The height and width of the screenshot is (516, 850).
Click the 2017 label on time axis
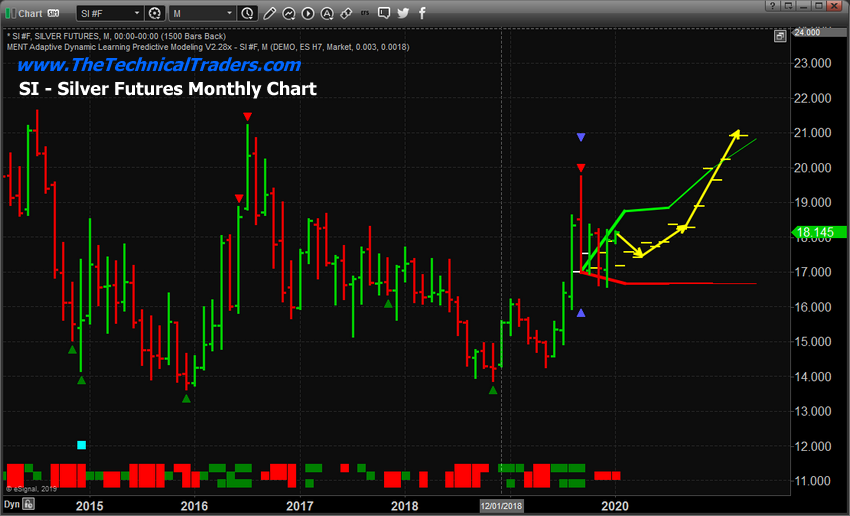pos(299,506)
